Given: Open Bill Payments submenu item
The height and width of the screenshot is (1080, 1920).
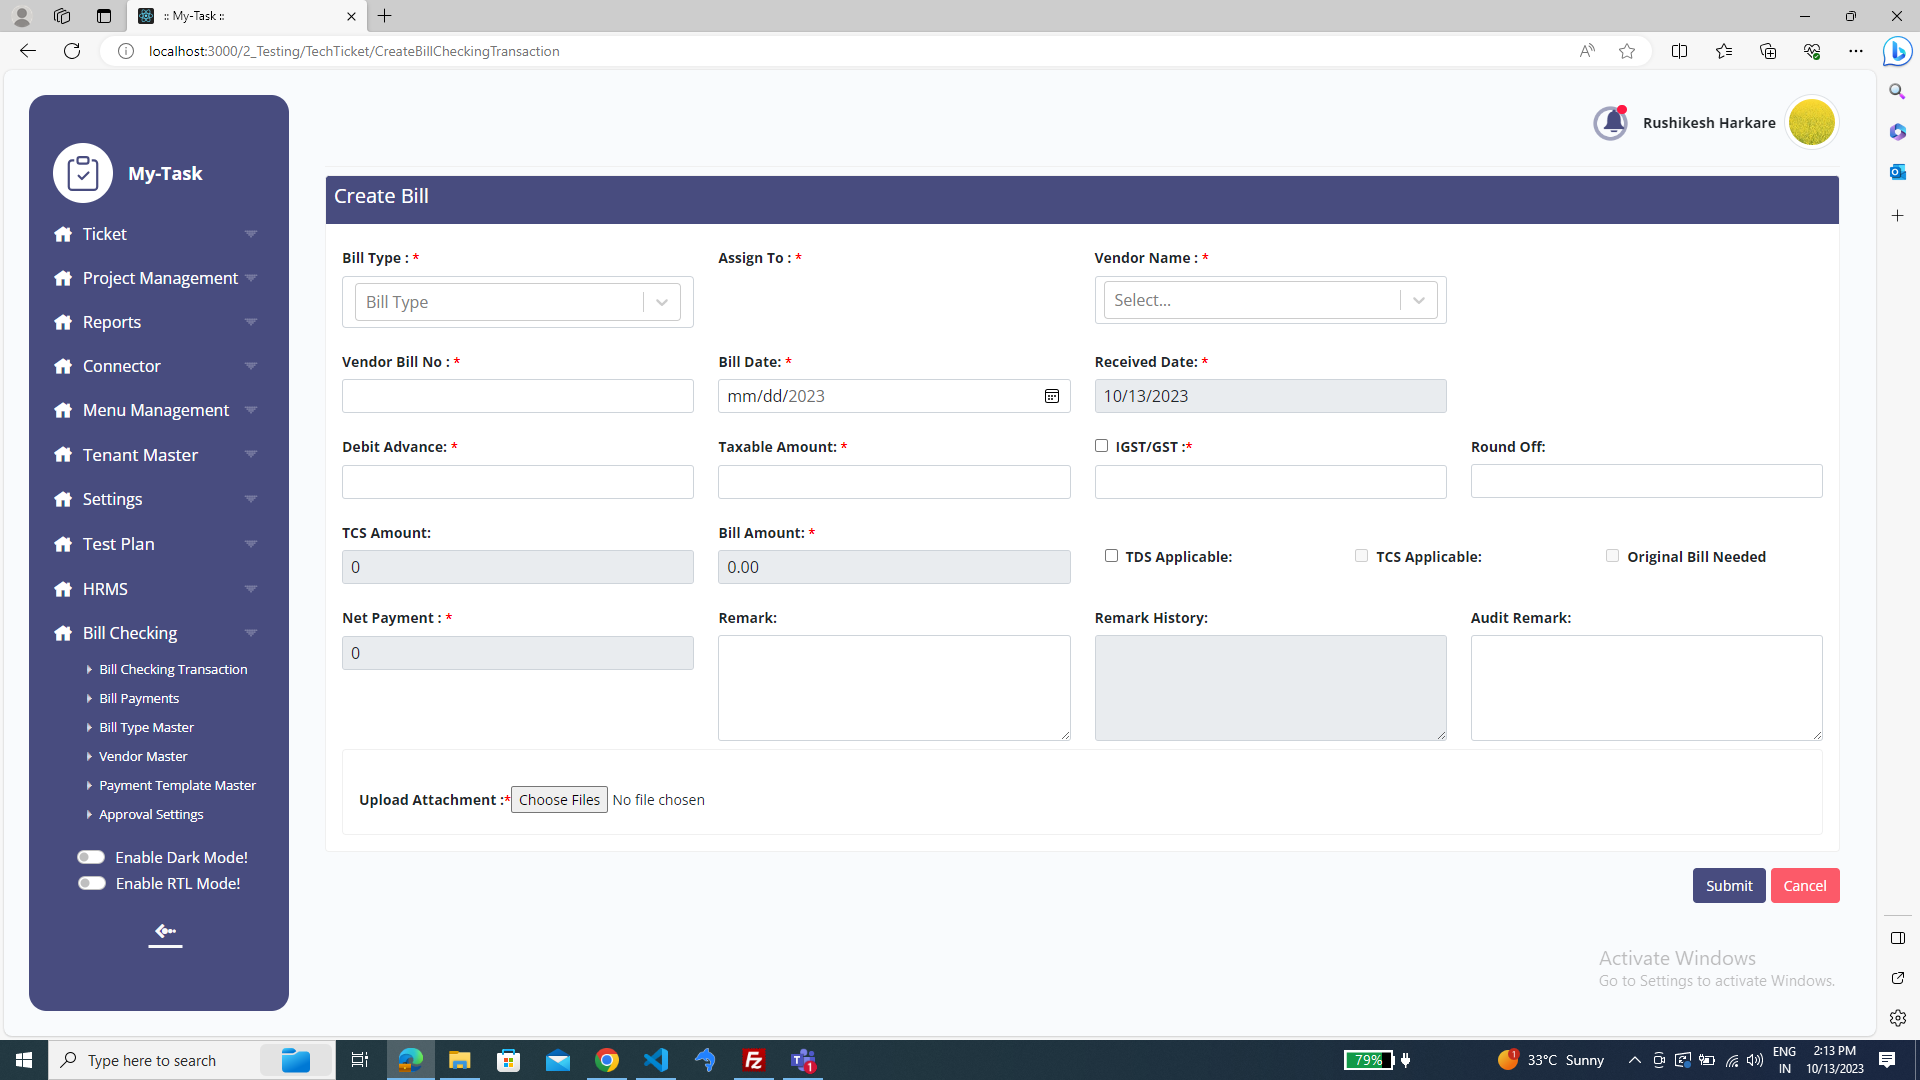Looking at the screenshot, I should [x=139, y=698].
